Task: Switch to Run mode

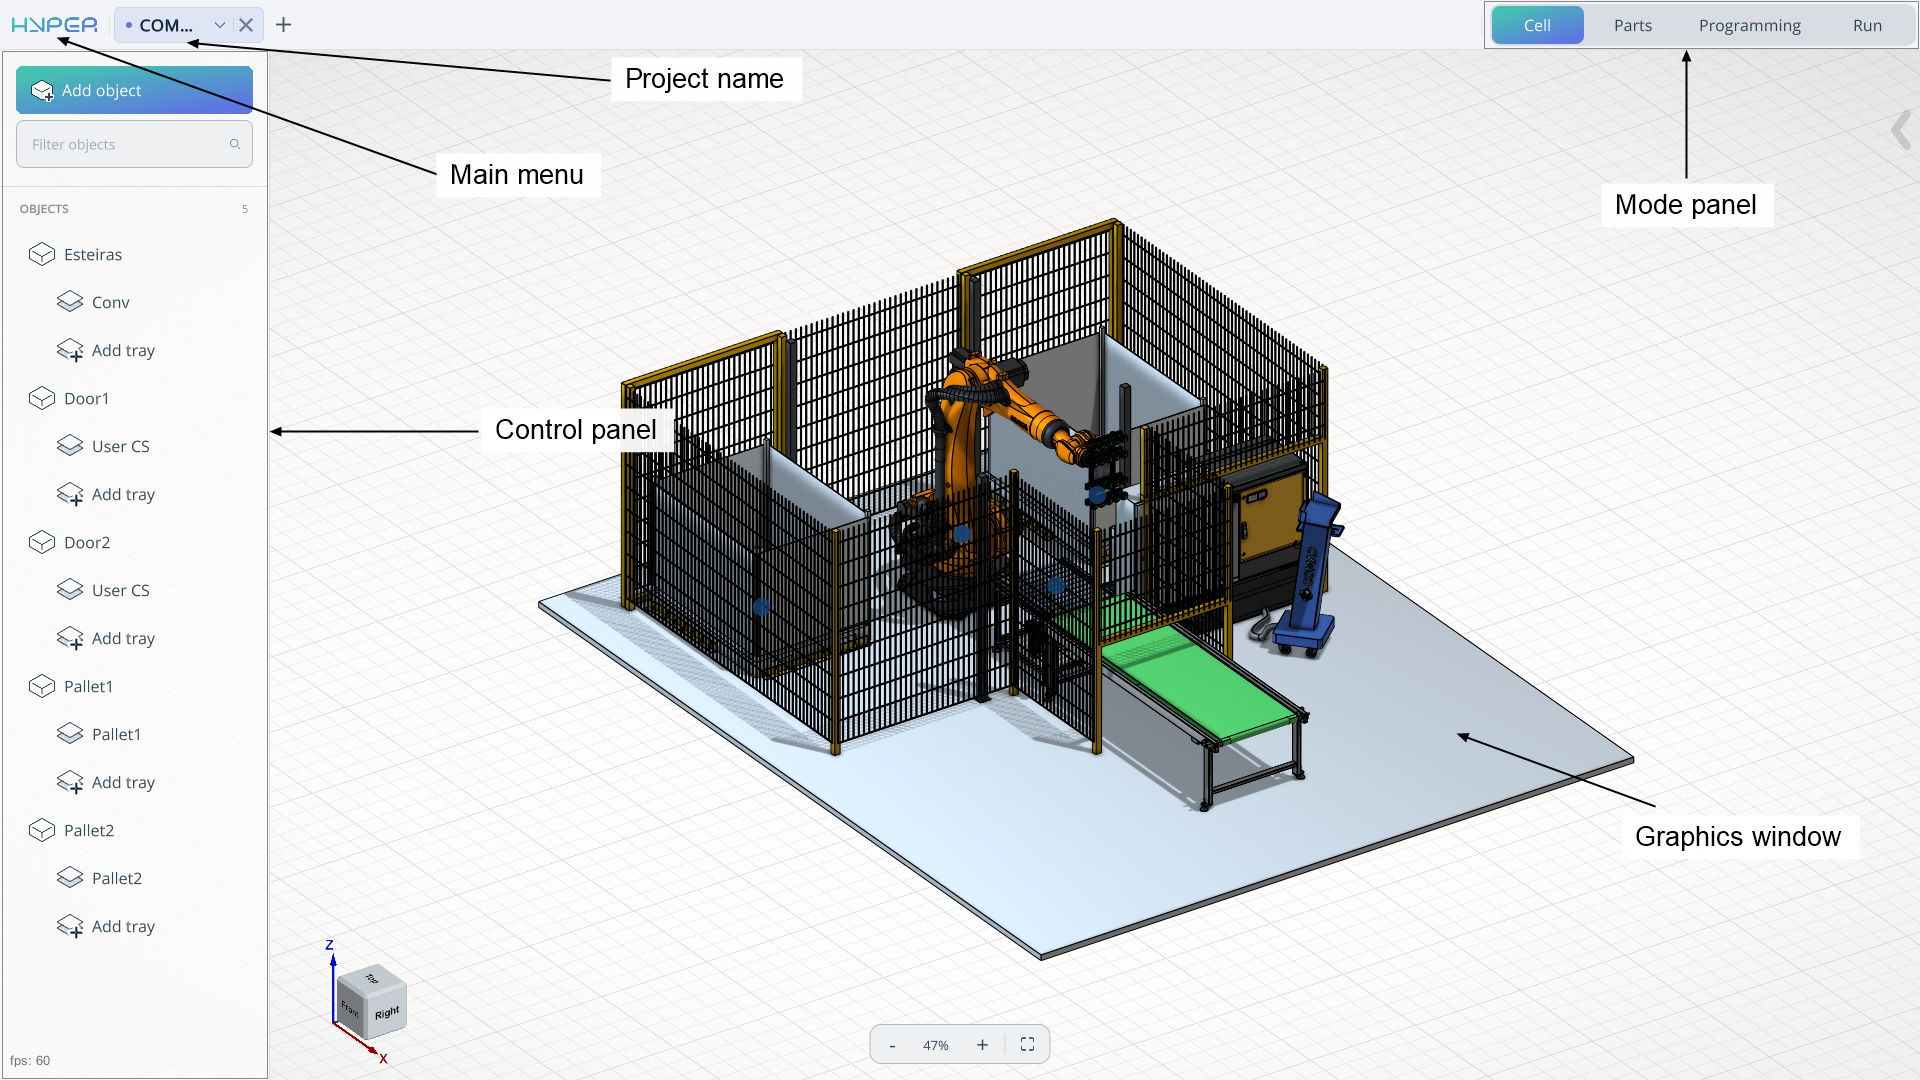Action: click(1867, 25)
